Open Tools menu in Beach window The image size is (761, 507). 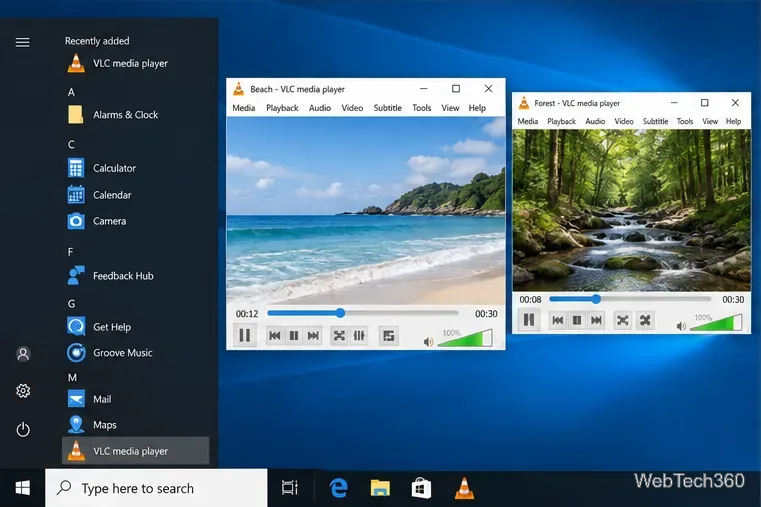pos(422,108)
